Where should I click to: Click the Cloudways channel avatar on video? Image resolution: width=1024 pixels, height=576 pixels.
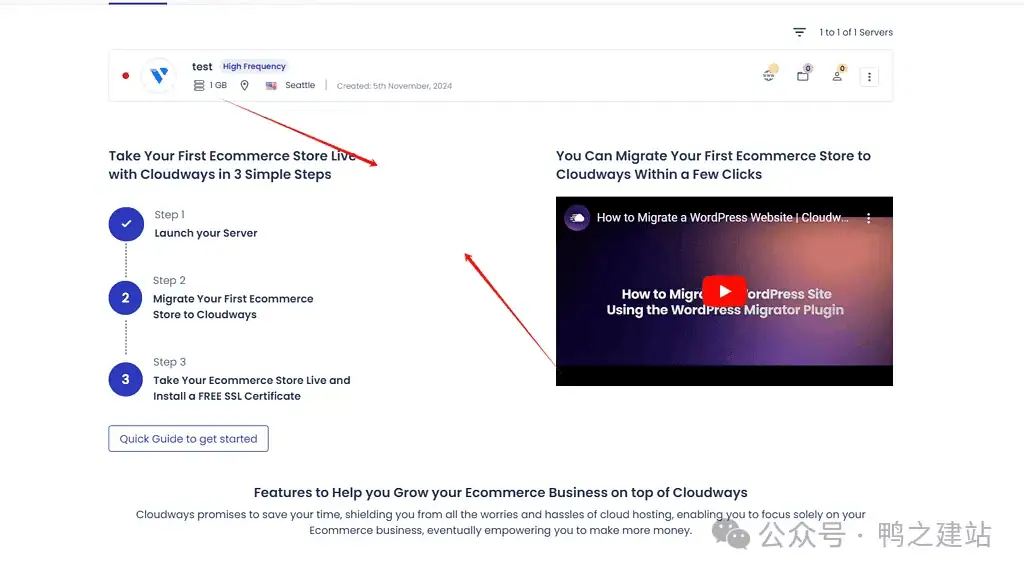577,218
